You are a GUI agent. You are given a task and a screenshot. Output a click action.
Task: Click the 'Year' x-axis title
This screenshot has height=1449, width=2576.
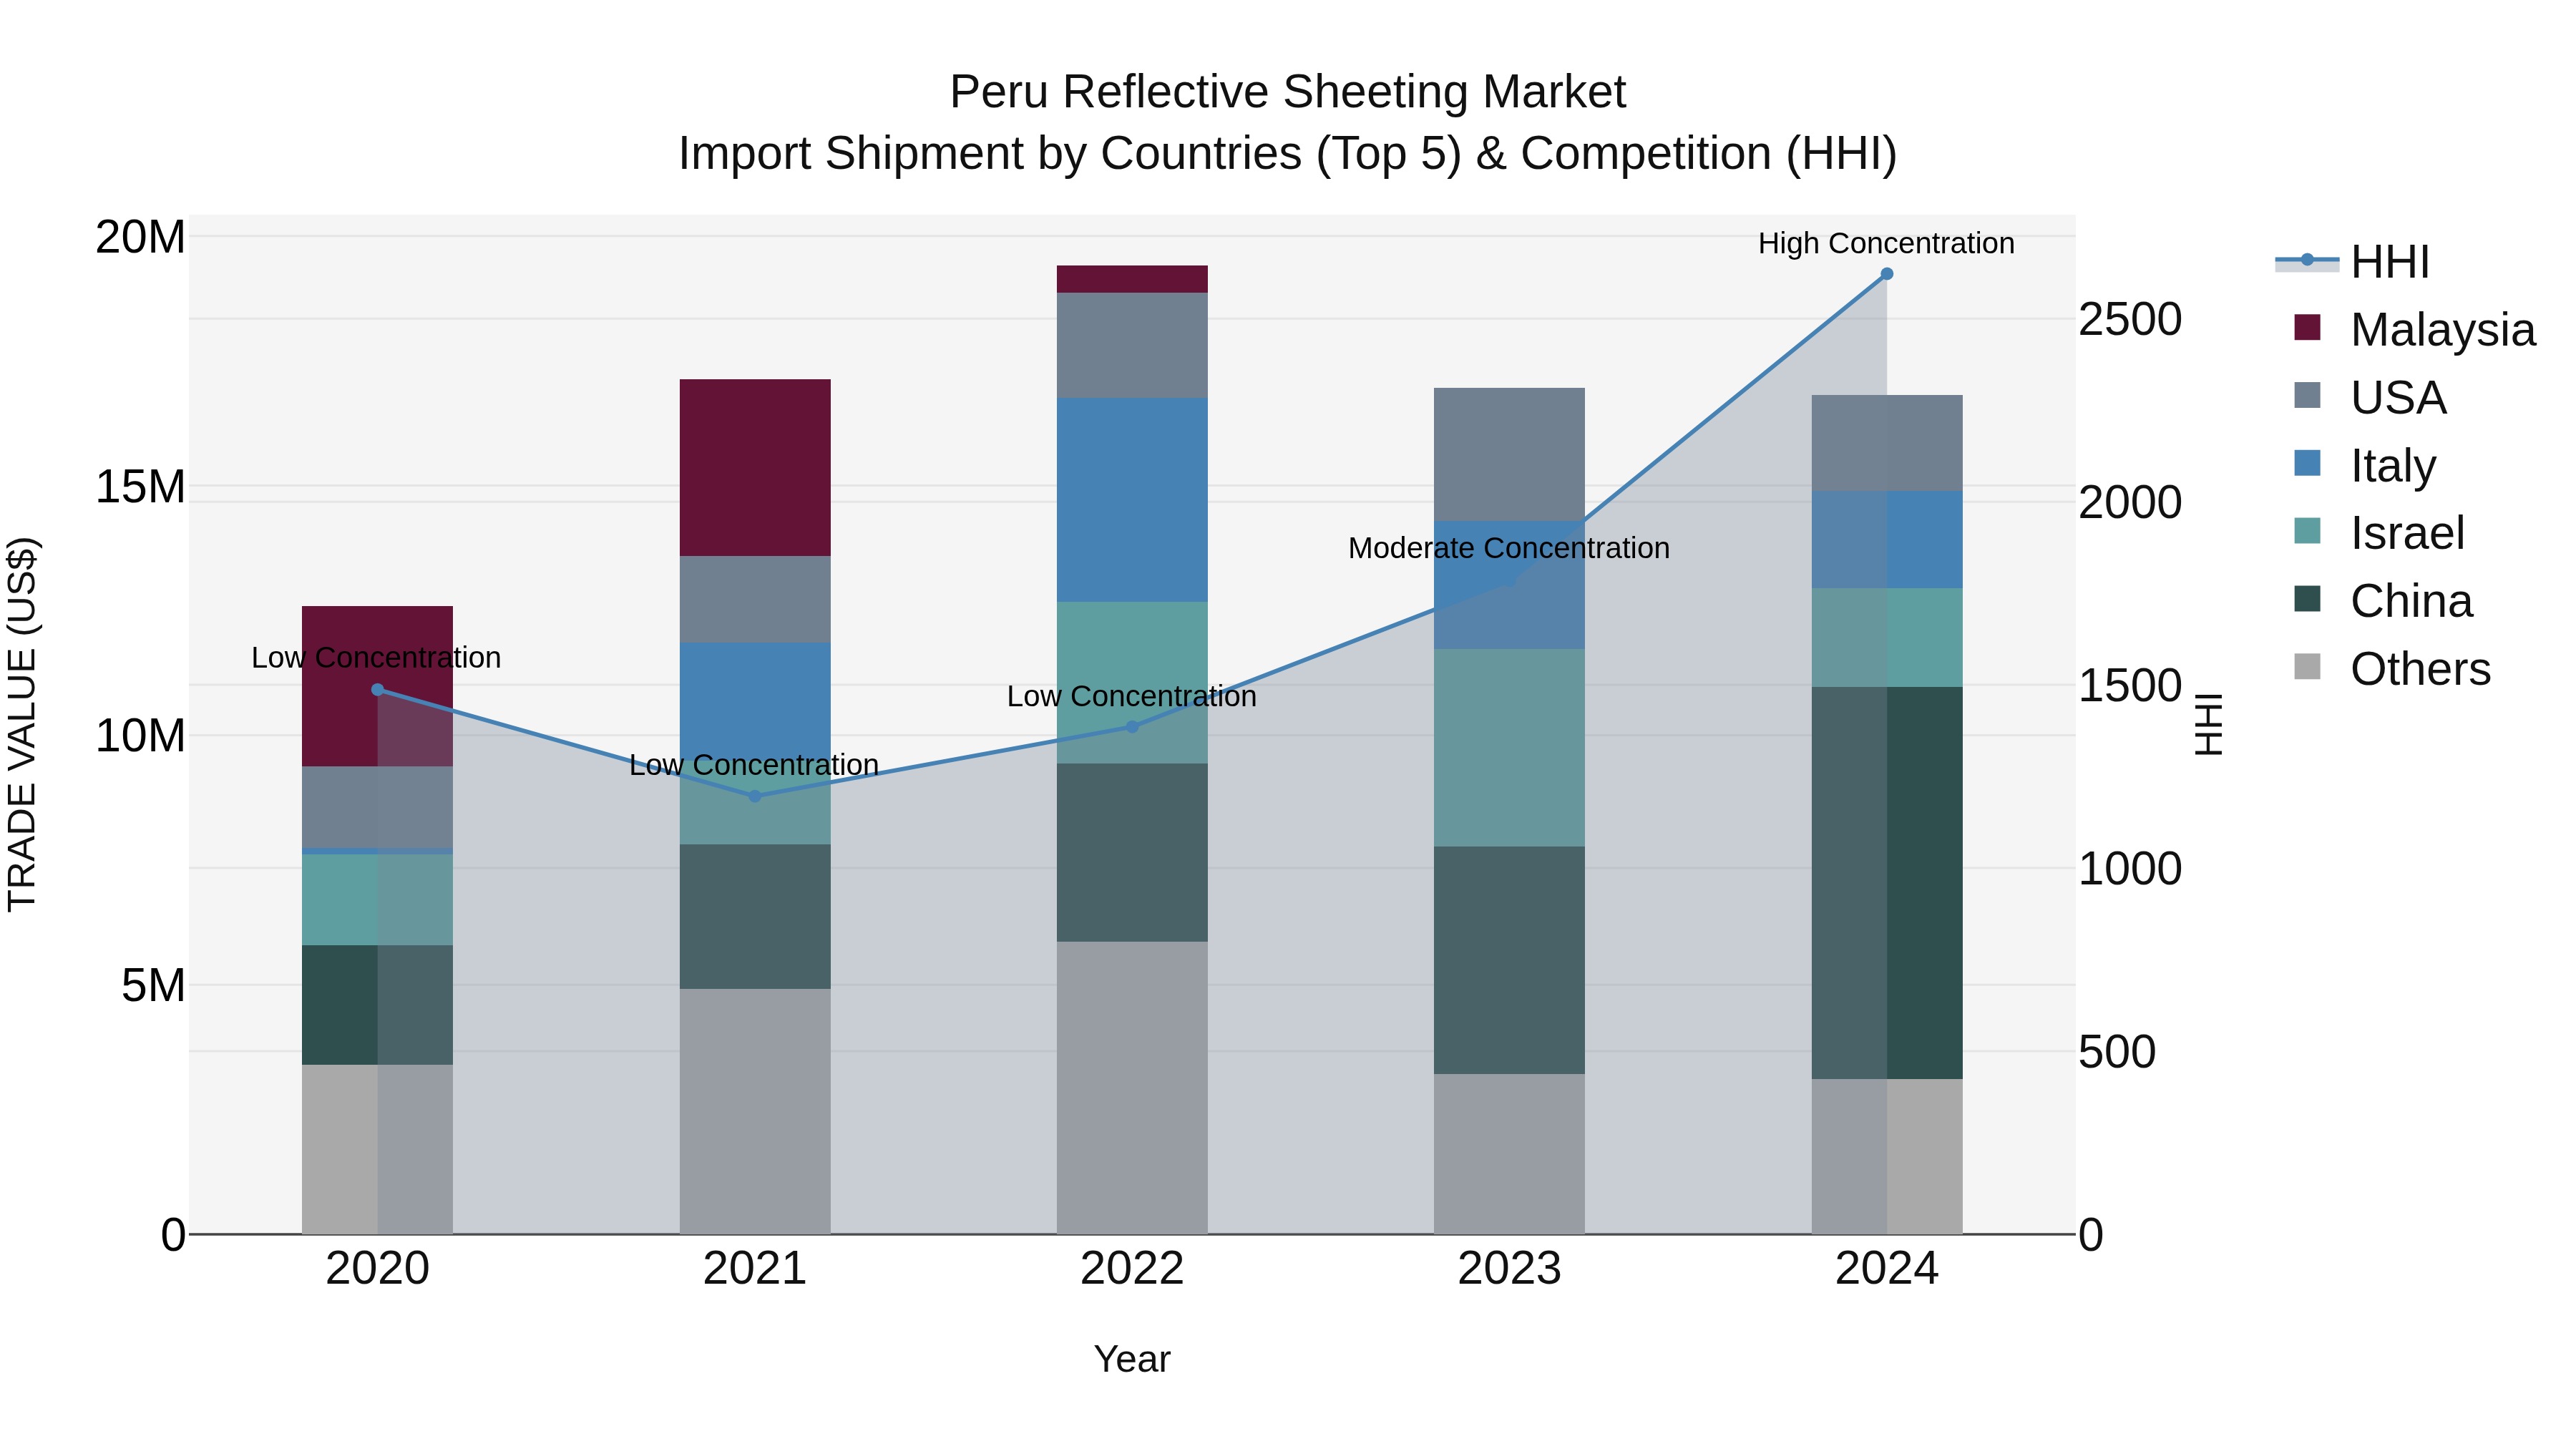tap(1132, 1359)
